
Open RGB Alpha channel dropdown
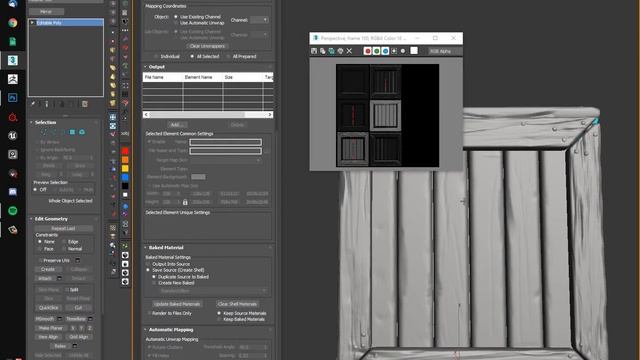[445, 51]
